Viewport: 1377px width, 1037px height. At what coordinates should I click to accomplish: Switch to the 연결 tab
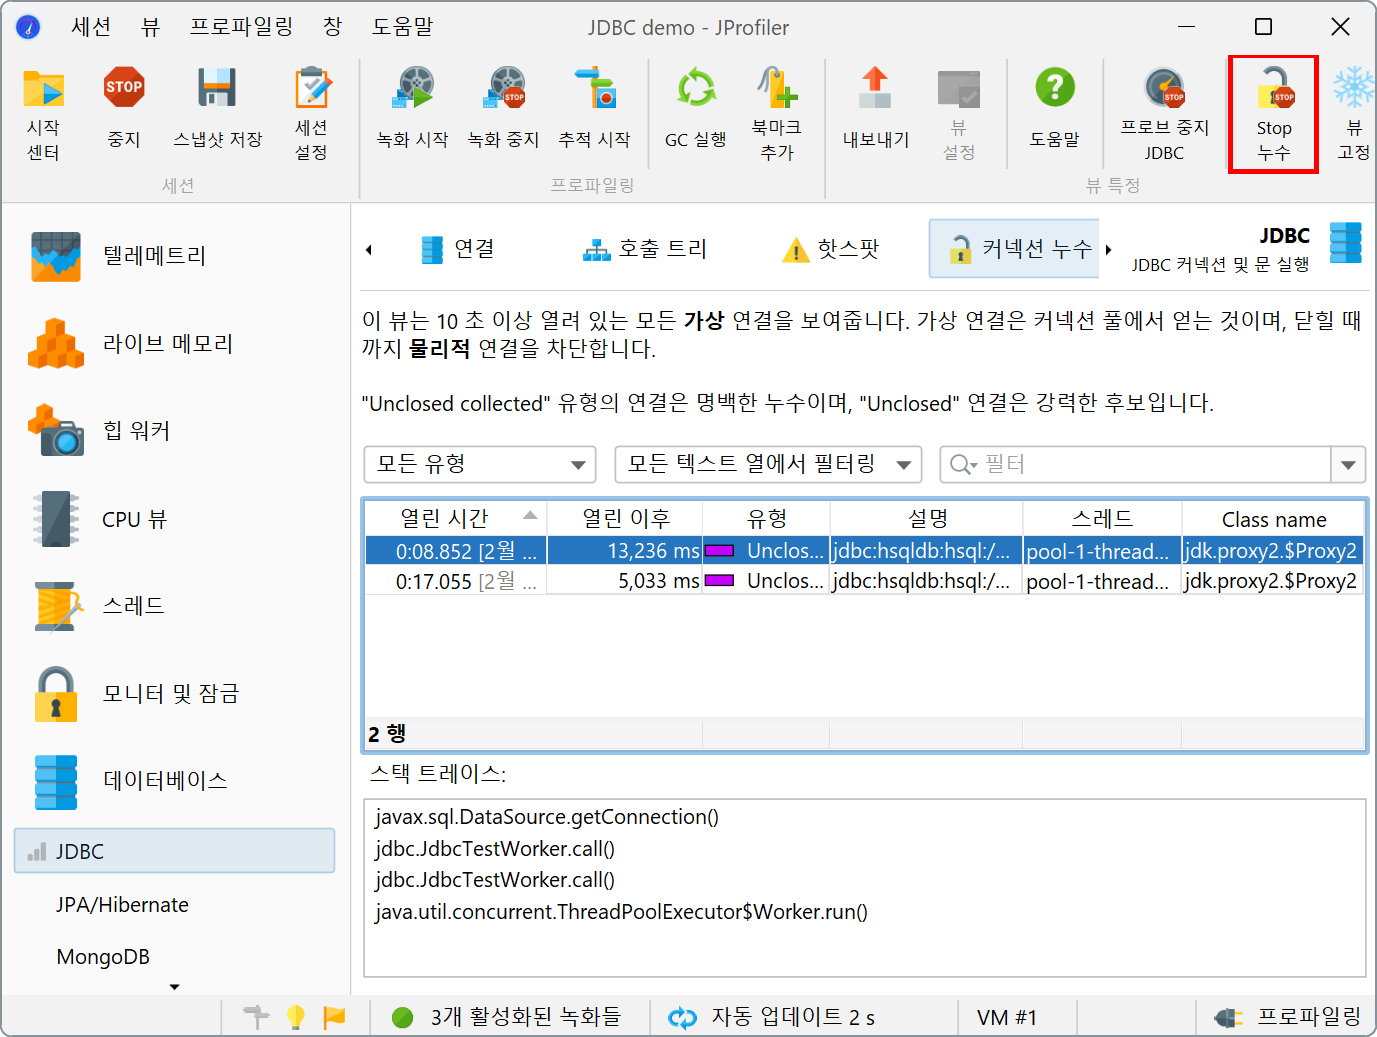457,249
